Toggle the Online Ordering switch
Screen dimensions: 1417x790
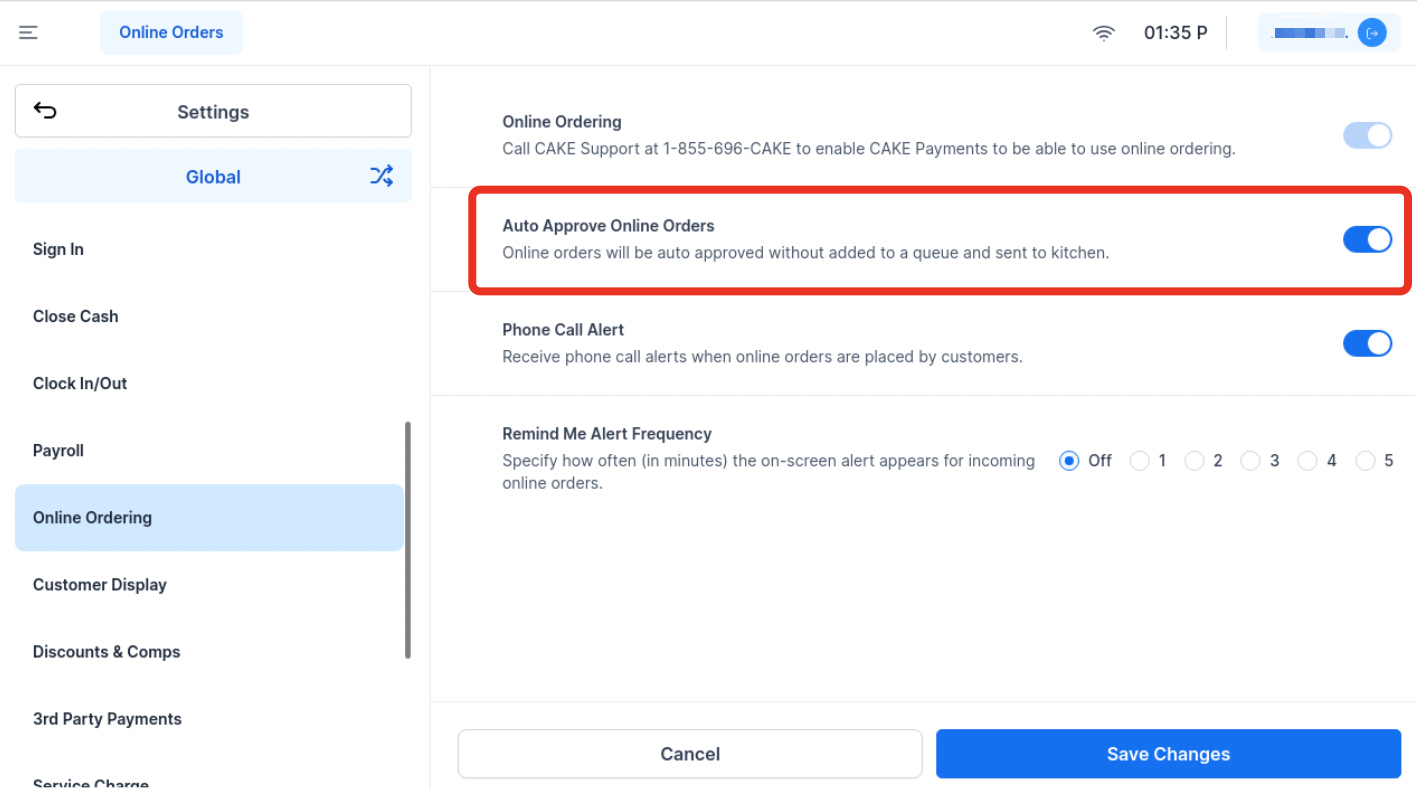coord(1367,135)
